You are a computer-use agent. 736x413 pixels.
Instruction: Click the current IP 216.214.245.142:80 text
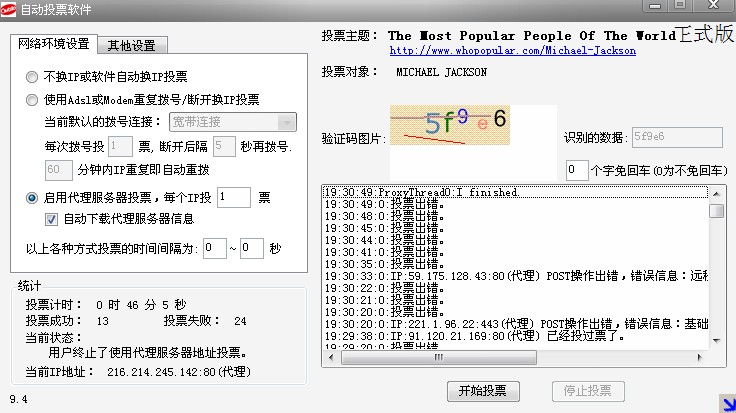pyautogui.click(x=178, y=372)
